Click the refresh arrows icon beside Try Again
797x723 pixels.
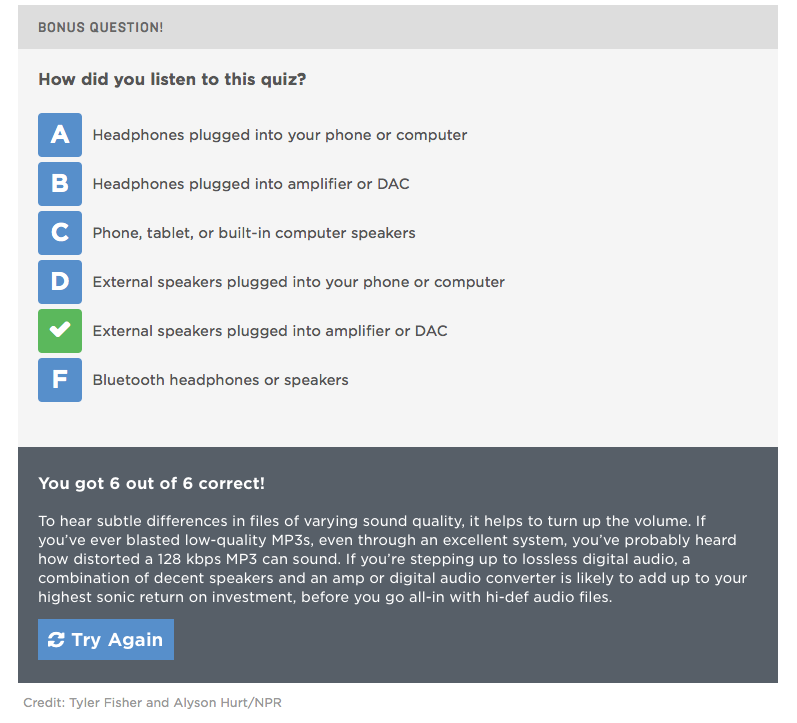tap(56, 640)
